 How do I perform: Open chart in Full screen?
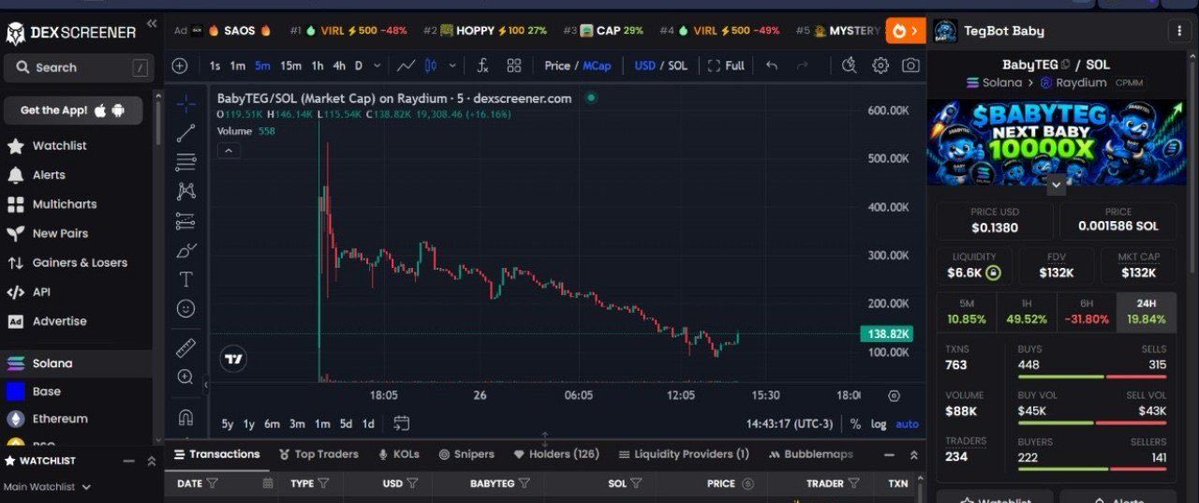(x=726, y=66)
